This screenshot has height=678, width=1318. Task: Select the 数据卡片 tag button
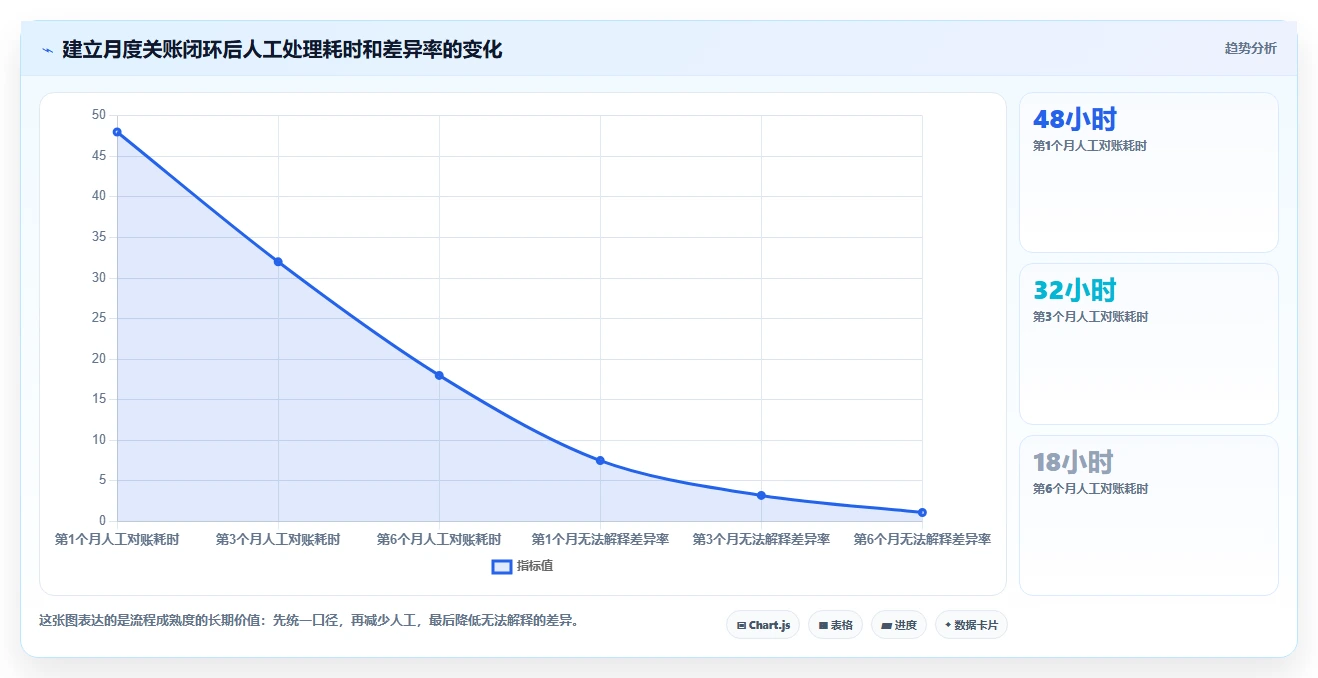tap(971, 625)
